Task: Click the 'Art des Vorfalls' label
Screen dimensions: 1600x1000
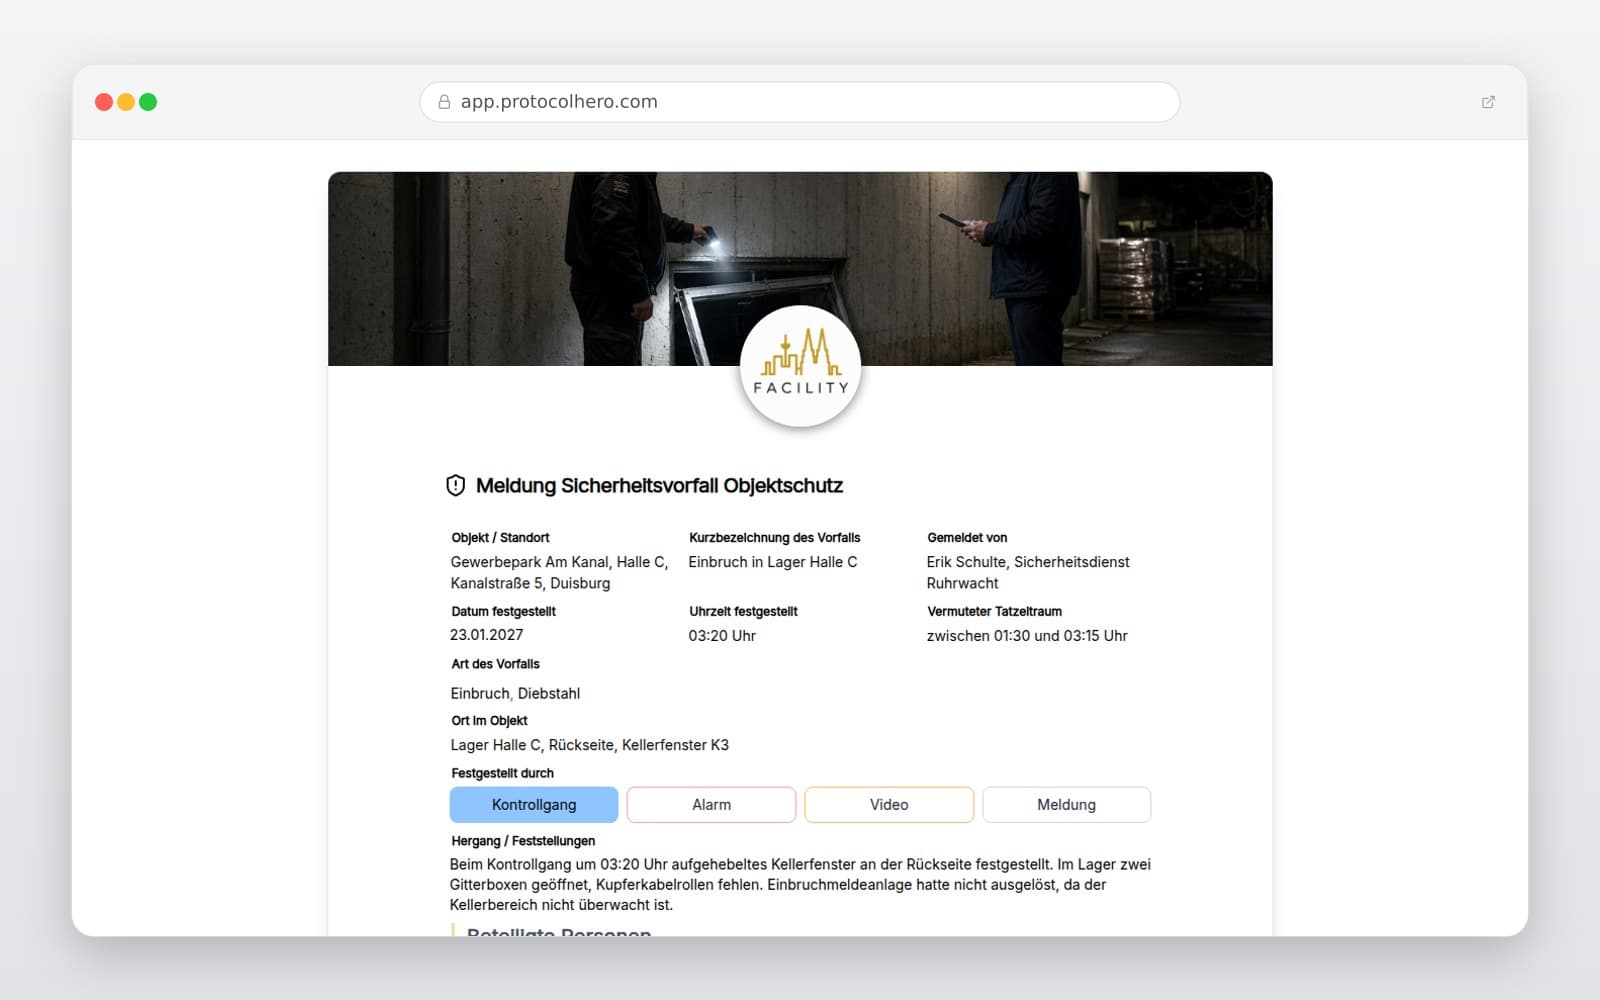Action: pos(495,664)
